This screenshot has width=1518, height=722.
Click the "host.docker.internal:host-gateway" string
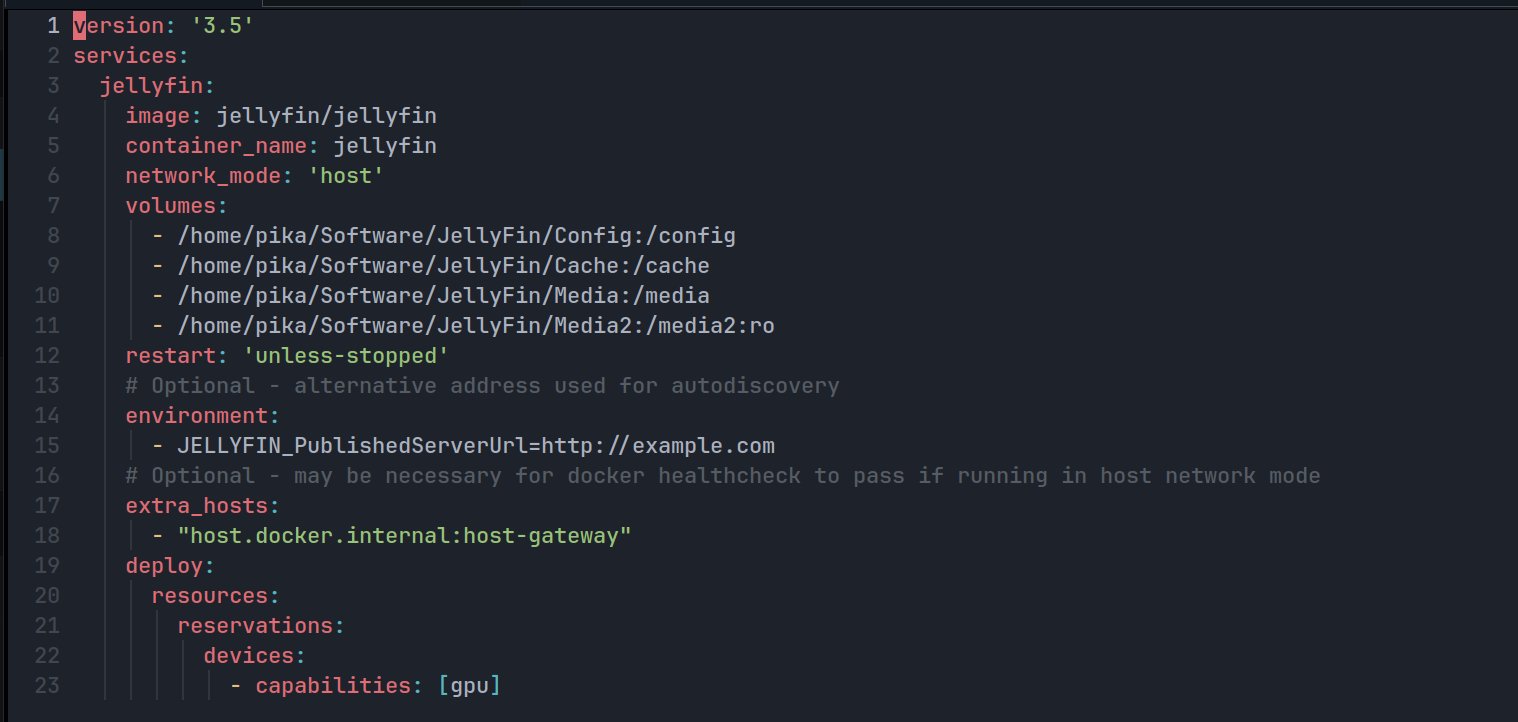pyautogui.click(x=410, y=536)
